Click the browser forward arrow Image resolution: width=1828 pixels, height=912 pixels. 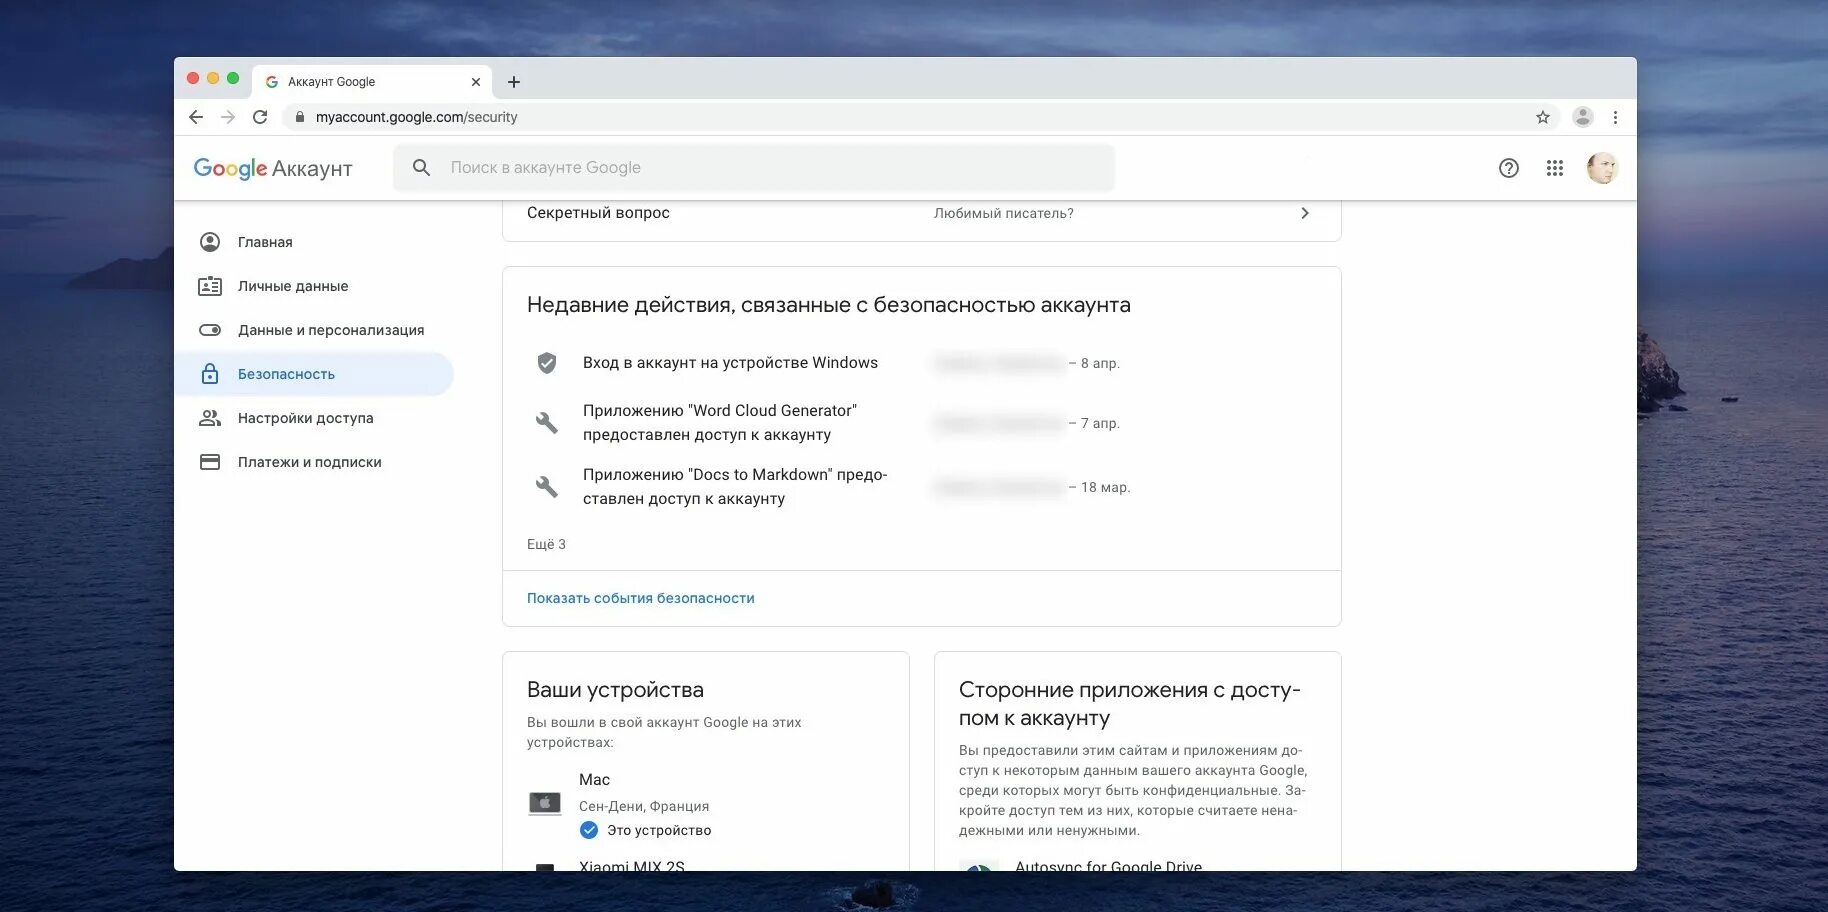(228, 117)
